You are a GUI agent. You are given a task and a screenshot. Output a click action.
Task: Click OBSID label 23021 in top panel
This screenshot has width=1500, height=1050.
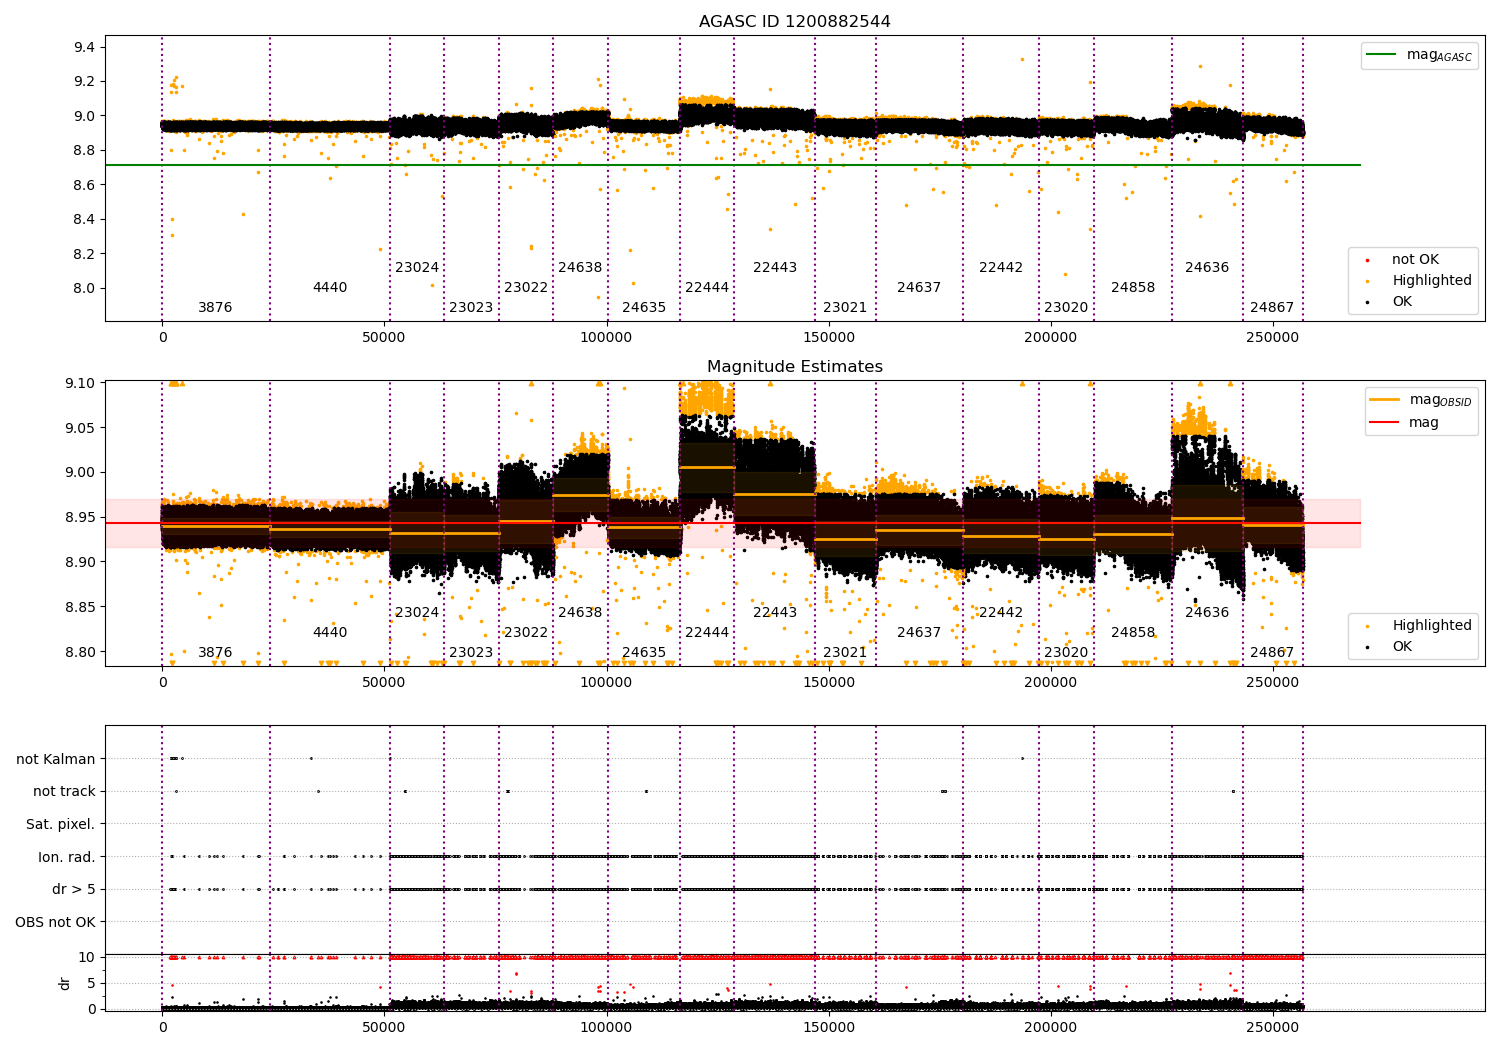coord(845,308)
